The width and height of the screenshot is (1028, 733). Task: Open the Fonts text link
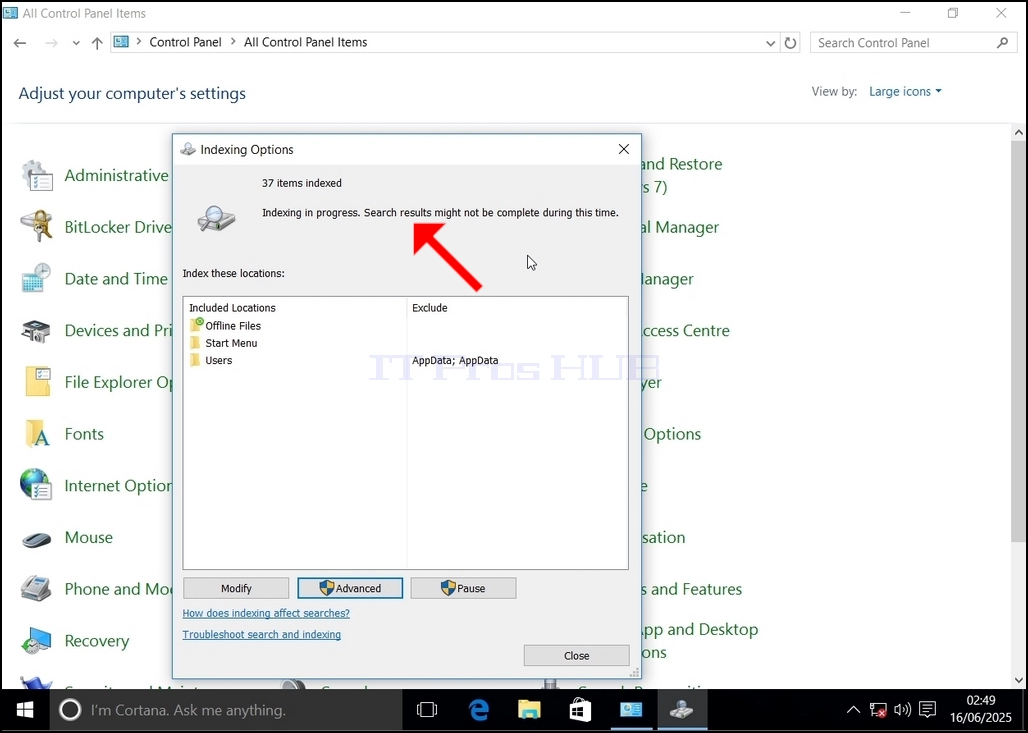click(x=84, y=434)
